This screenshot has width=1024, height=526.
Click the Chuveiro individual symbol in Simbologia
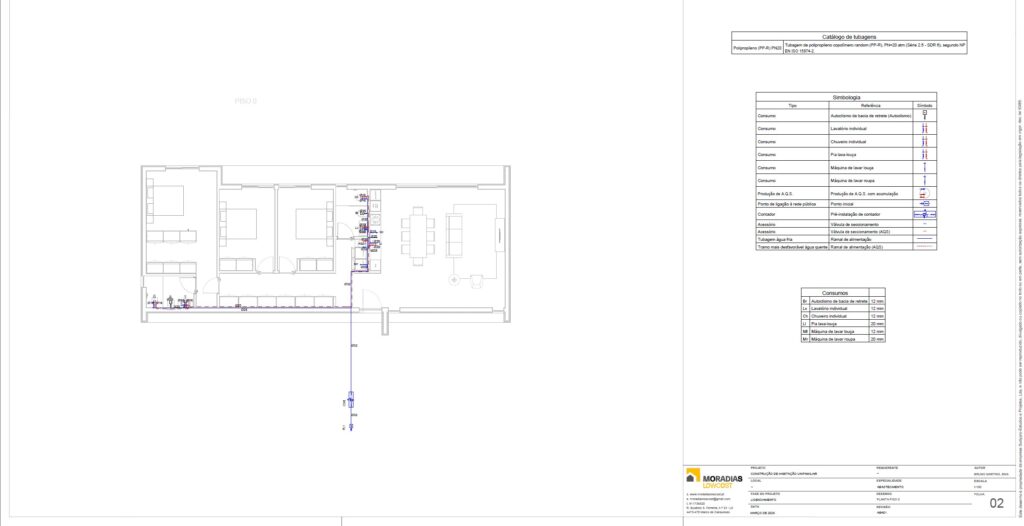925,141
